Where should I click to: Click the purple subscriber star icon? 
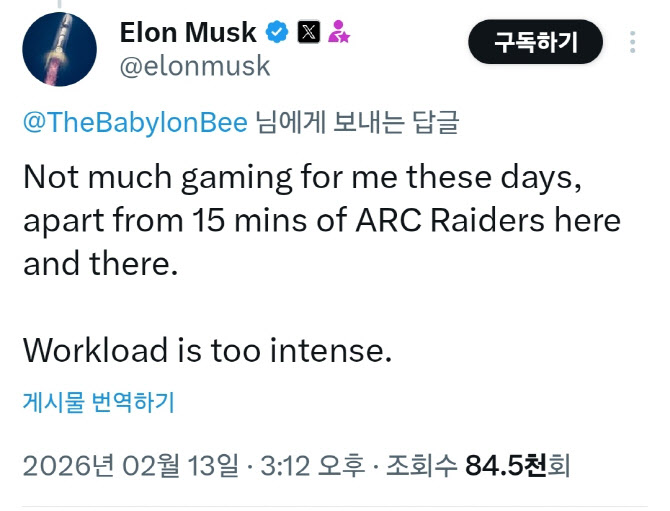(339, 32)
